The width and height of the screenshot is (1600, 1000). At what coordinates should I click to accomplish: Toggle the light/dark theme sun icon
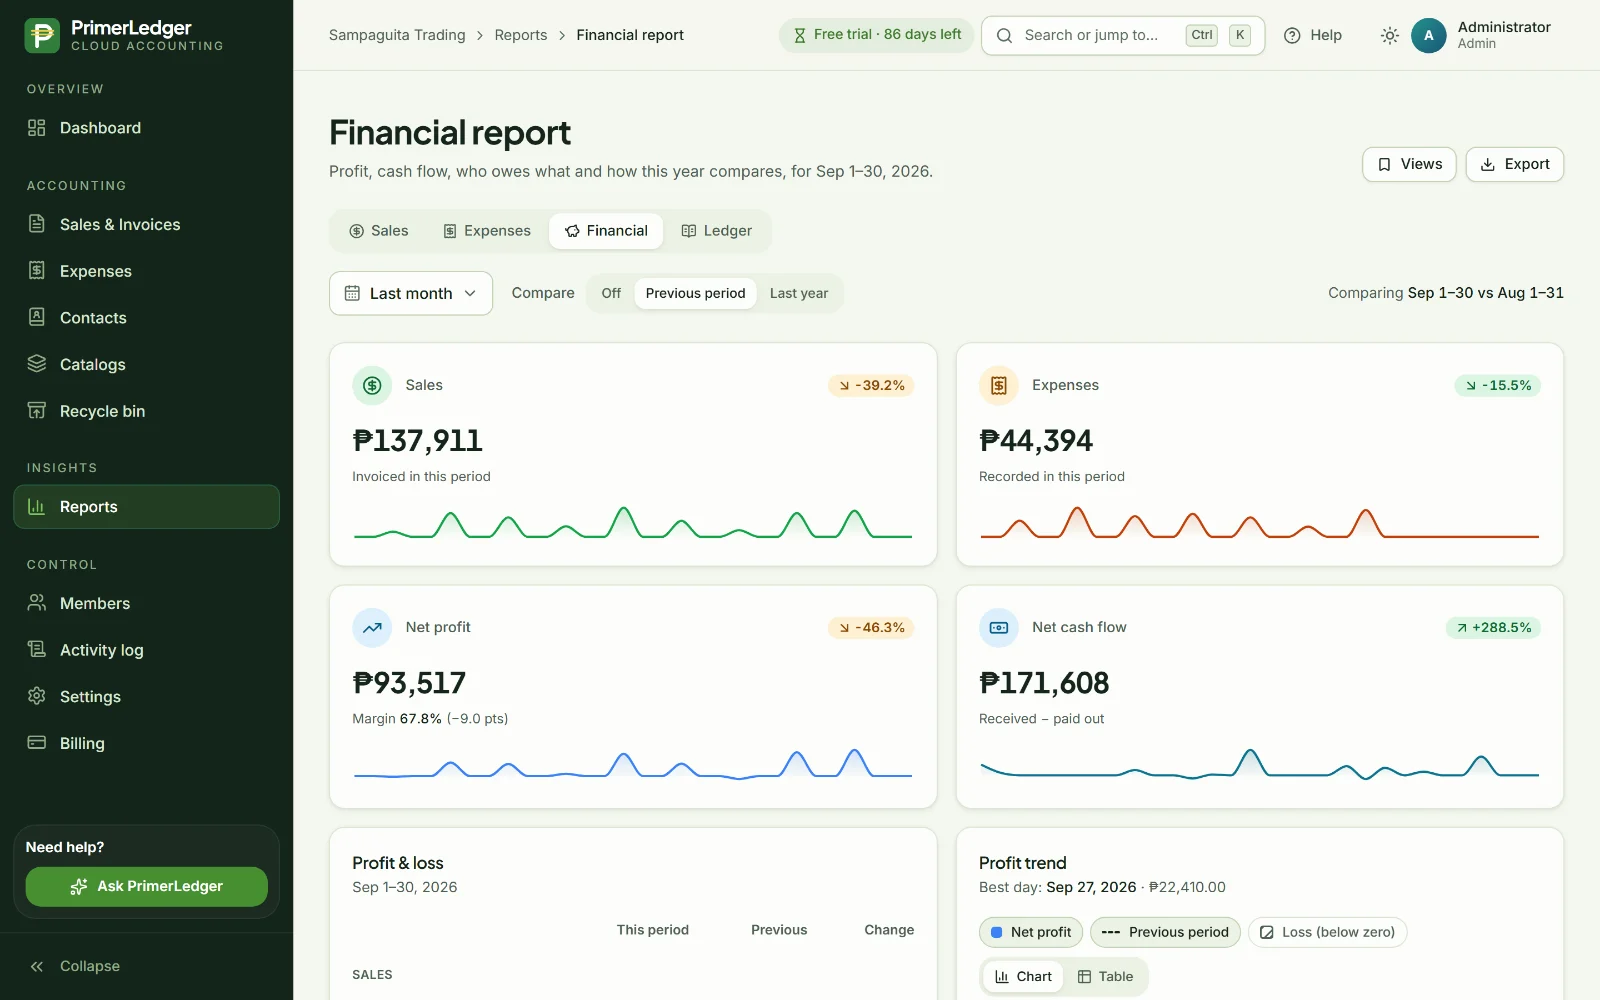pos(1389,35)
